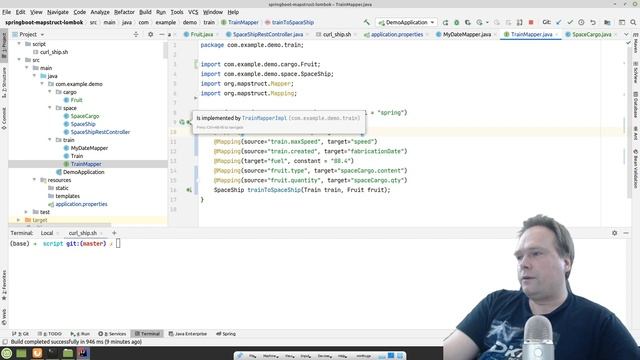Viewport: 640px width, 360px height.
Task: Open the Navigate menu
Action: click(58, 12)
